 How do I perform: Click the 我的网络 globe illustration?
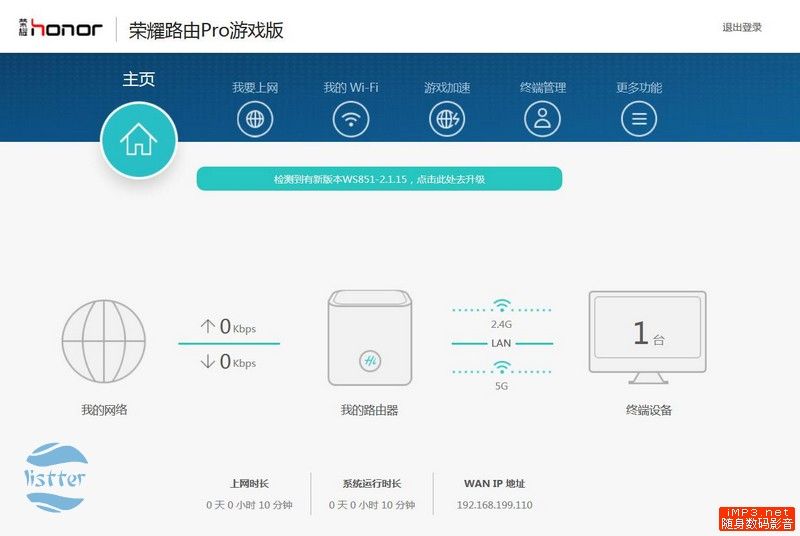(x=104, y=341)
